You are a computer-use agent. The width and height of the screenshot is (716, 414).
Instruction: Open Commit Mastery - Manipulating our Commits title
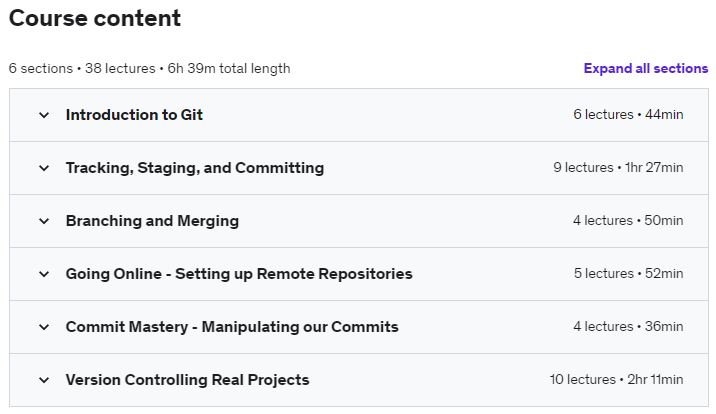pyautogui.click(x=232, y=327)
